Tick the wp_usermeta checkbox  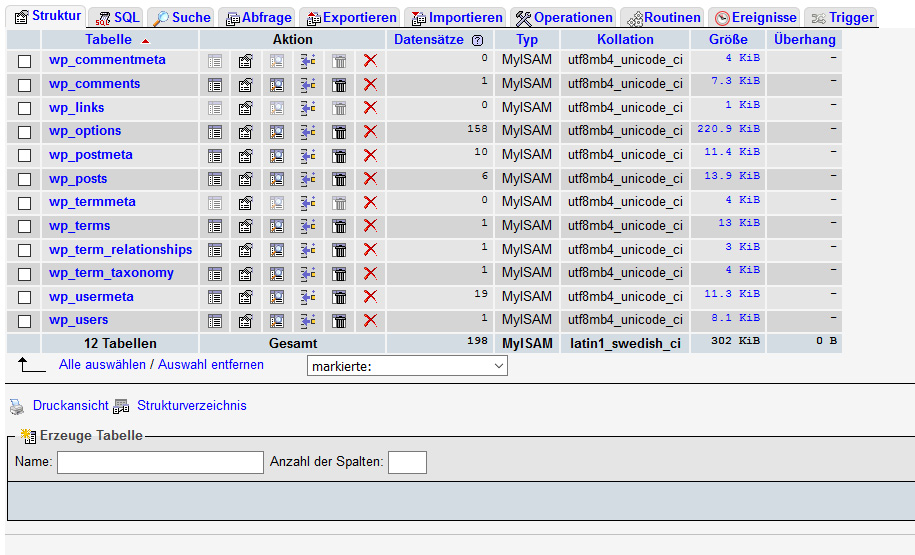[25, 298]
